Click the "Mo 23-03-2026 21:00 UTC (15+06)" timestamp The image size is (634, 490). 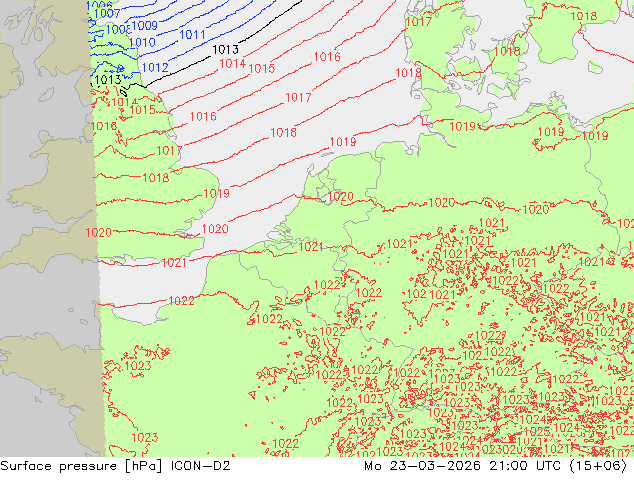[495, 466]
